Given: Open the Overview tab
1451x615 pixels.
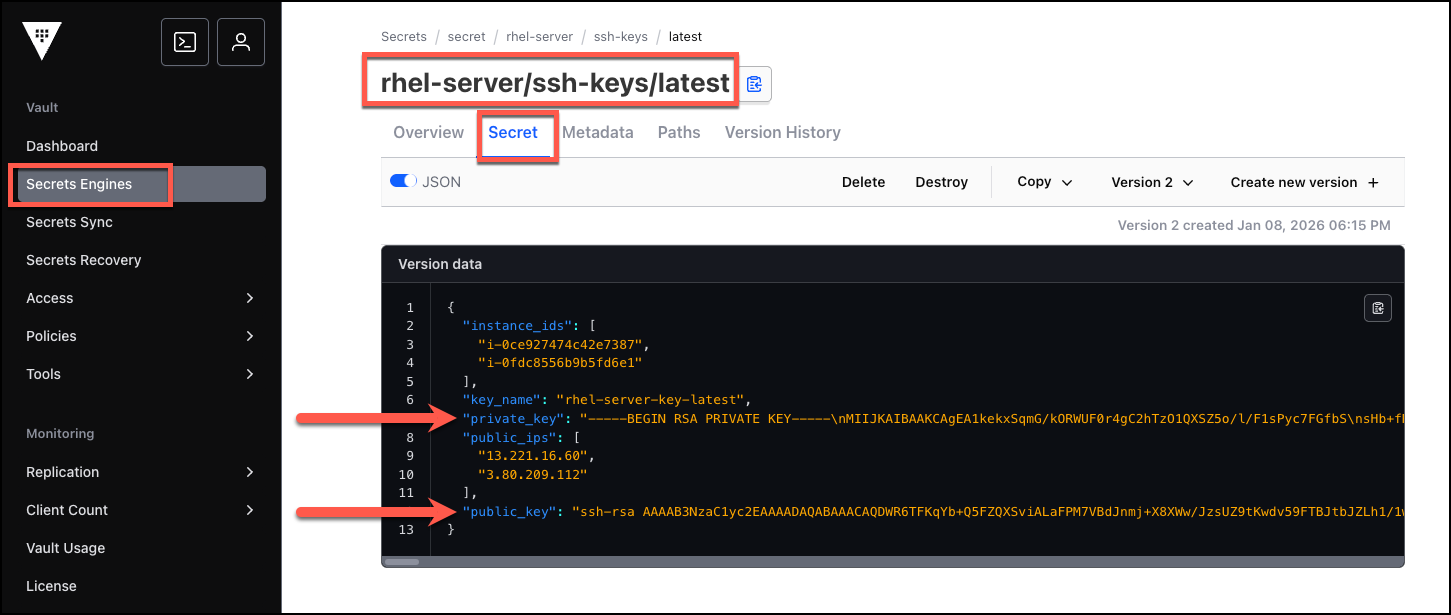Looking at the screenshot, I should (429, 132).
